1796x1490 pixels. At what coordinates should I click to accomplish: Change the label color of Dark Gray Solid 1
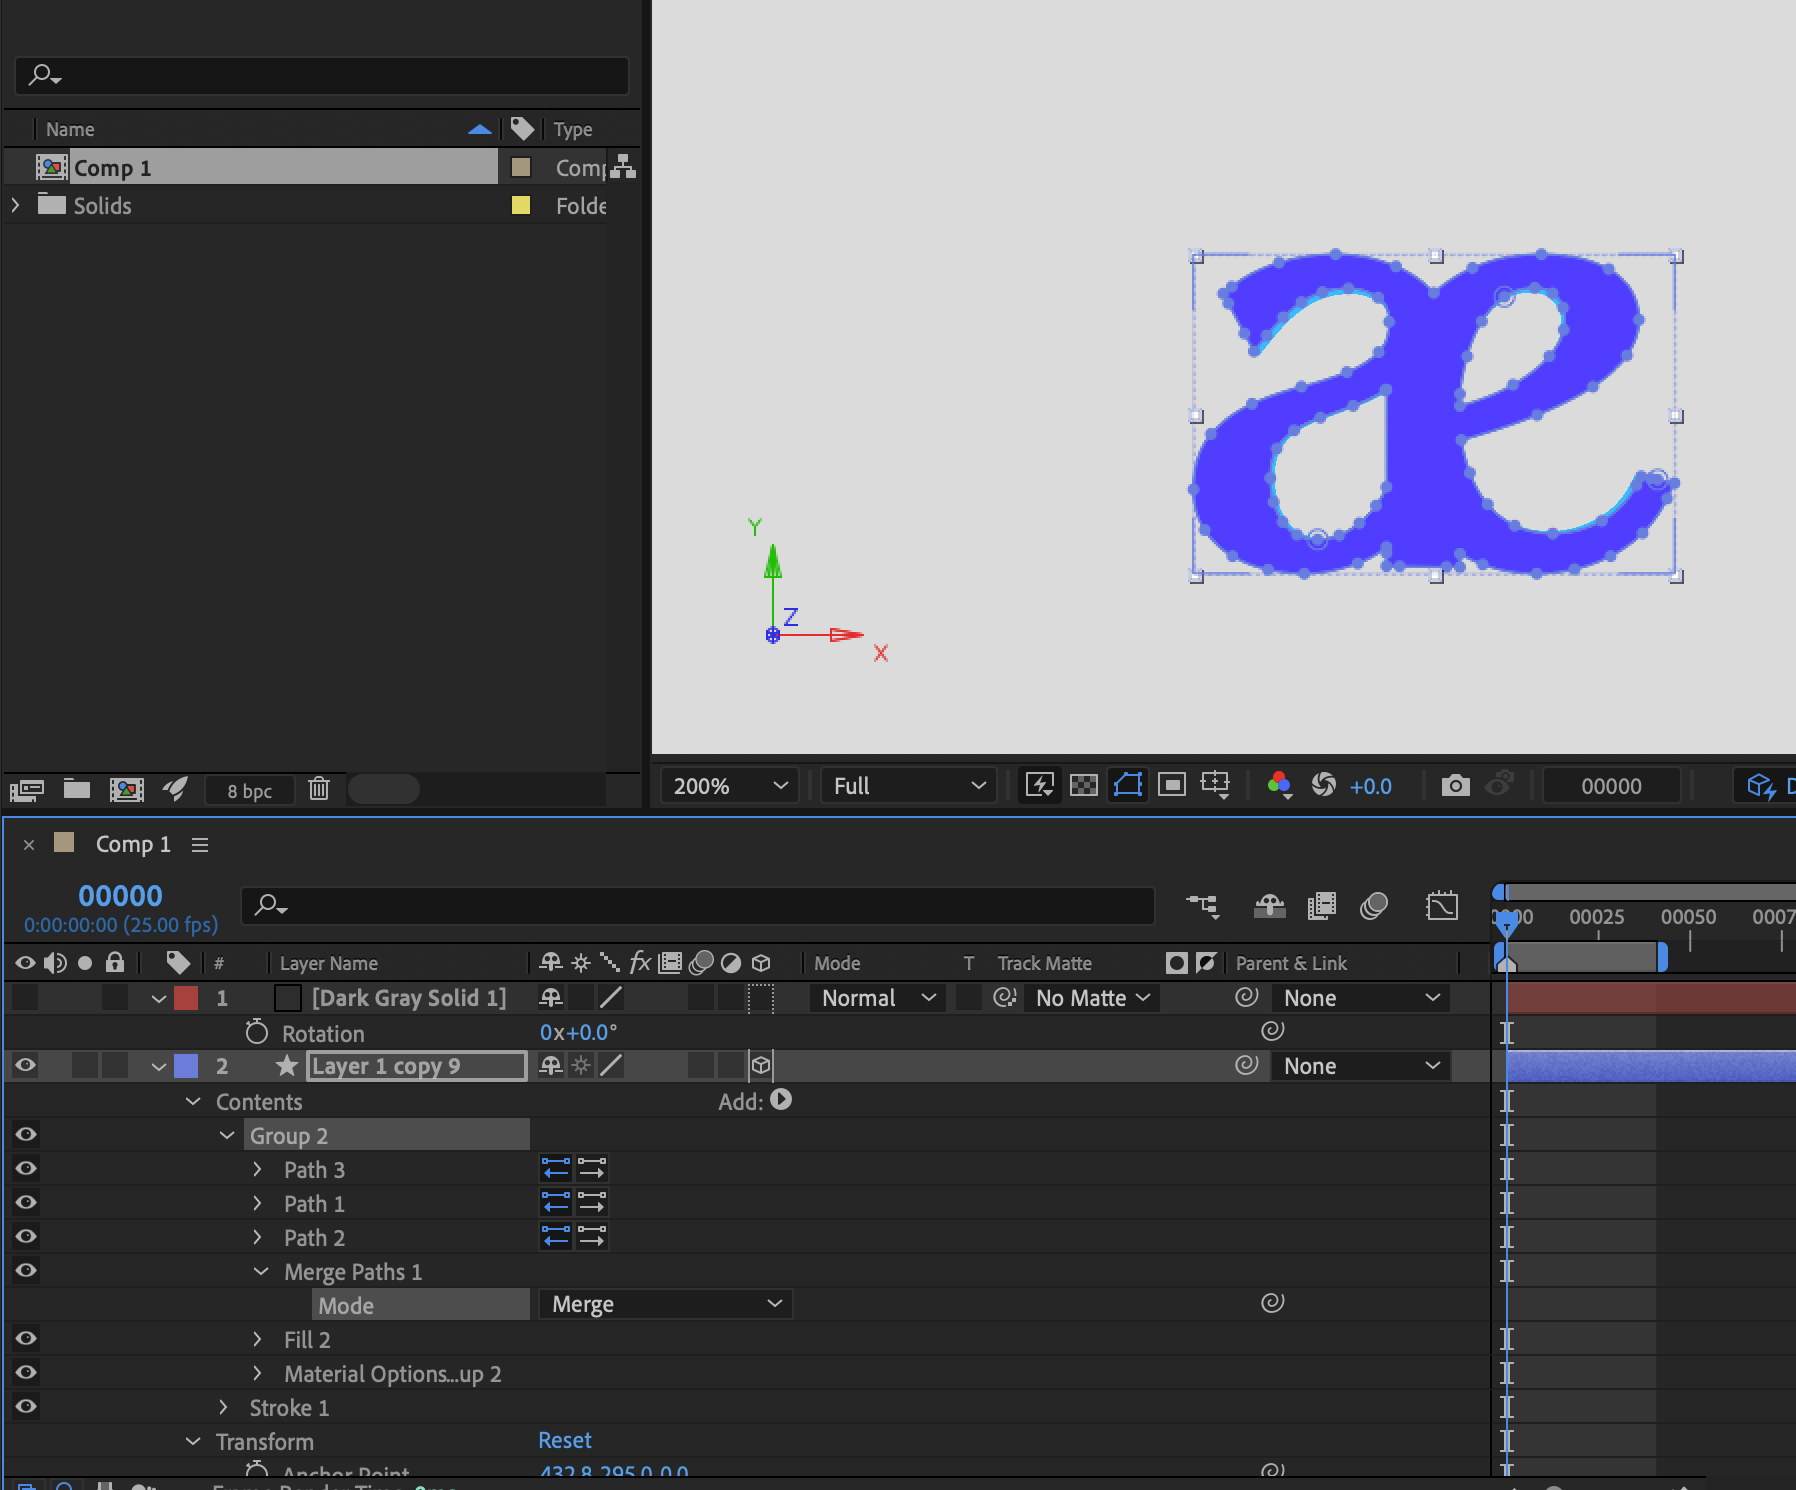[x=186, y=997]
